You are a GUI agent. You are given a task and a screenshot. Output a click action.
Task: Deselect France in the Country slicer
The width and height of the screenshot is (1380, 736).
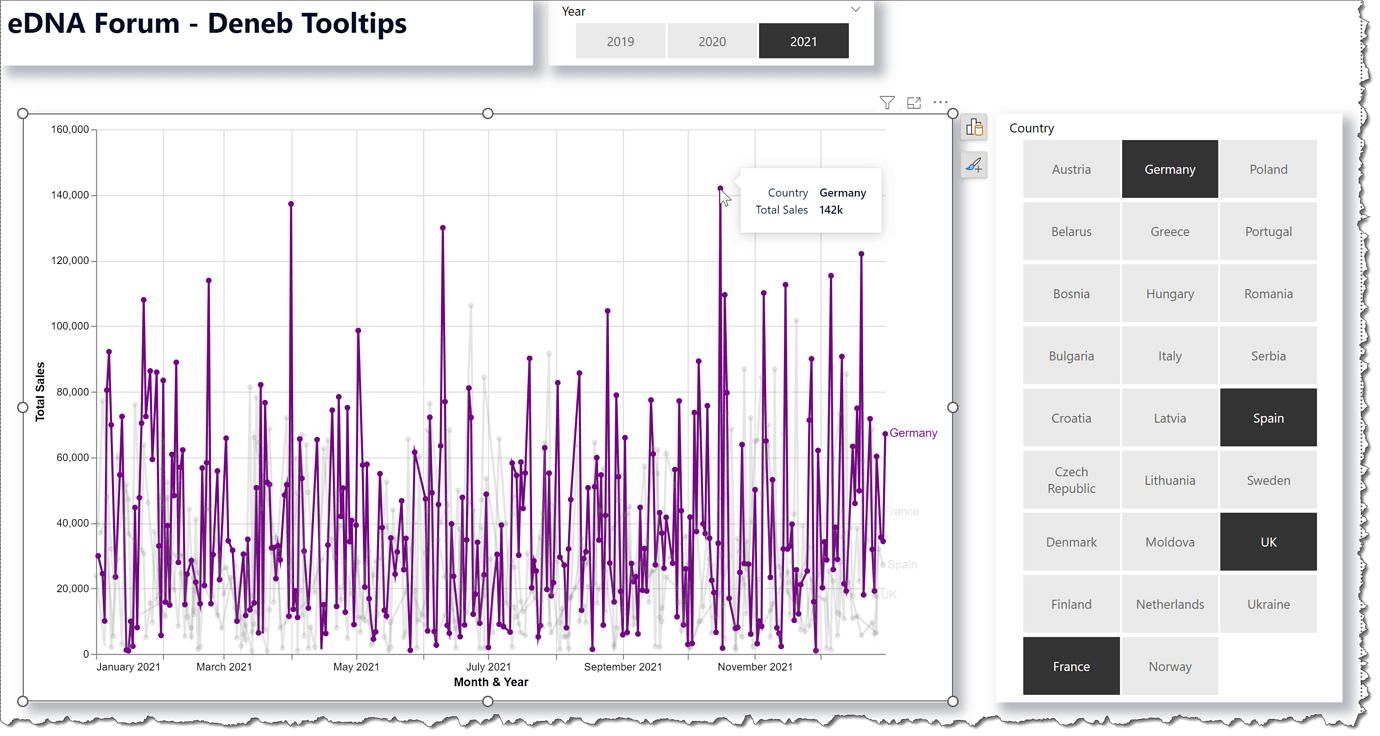tap(1071, 665)
